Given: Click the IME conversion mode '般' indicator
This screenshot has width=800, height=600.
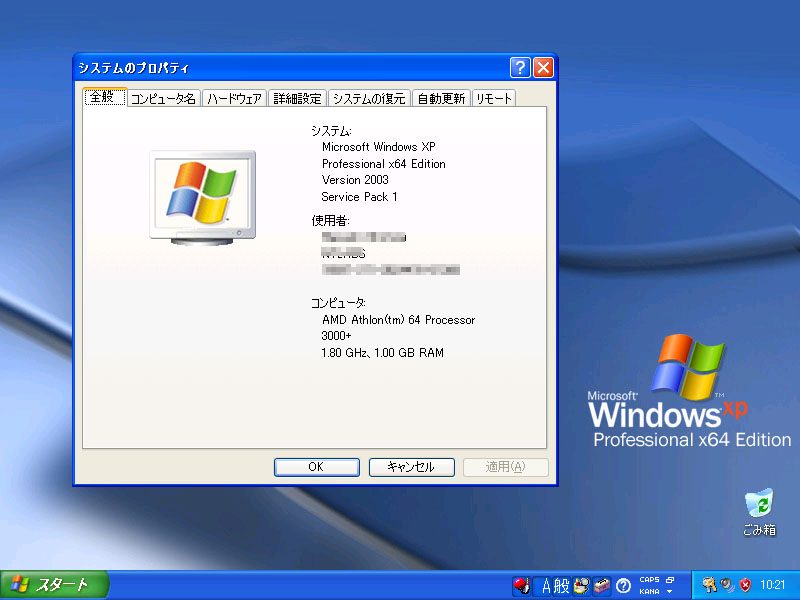Looking at the screenshot, I should pyautogui.click(x=561, y=586).
